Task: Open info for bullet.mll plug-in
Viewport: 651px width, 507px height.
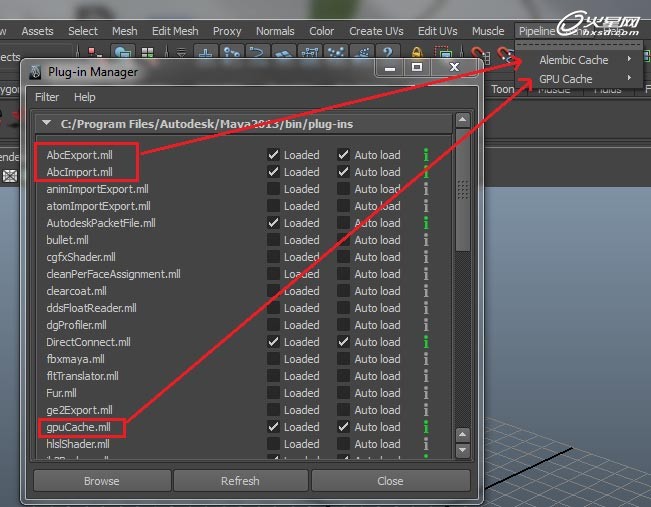Action: [x=426, y=240]
